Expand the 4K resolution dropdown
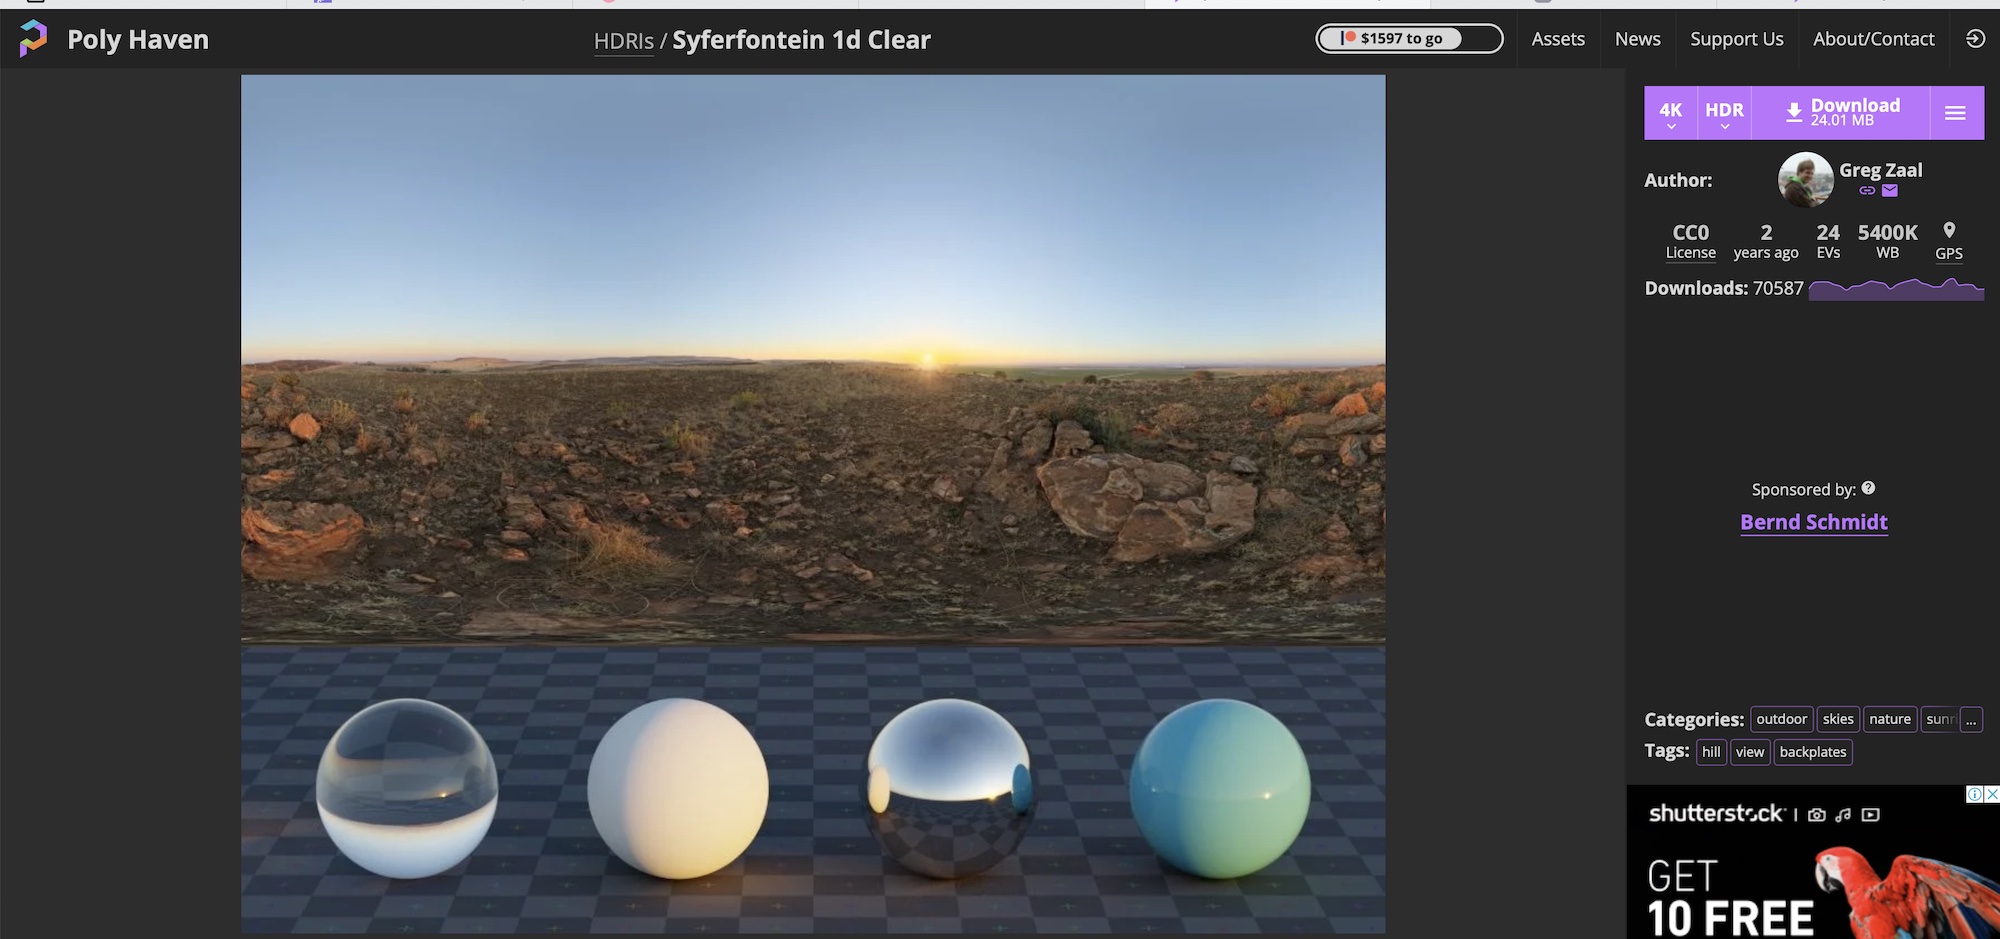 pyautogui.click(x=1670, y=113)
